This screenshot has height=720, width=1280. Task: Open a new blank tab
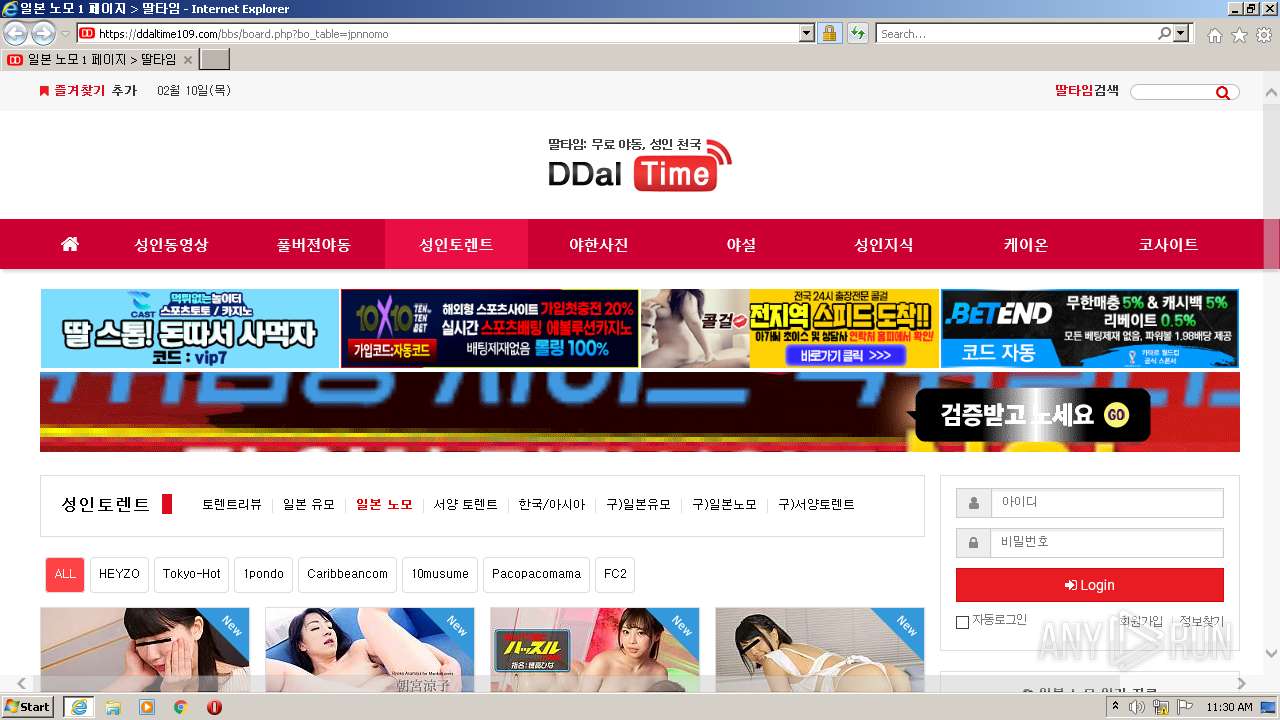pos(215,60)
